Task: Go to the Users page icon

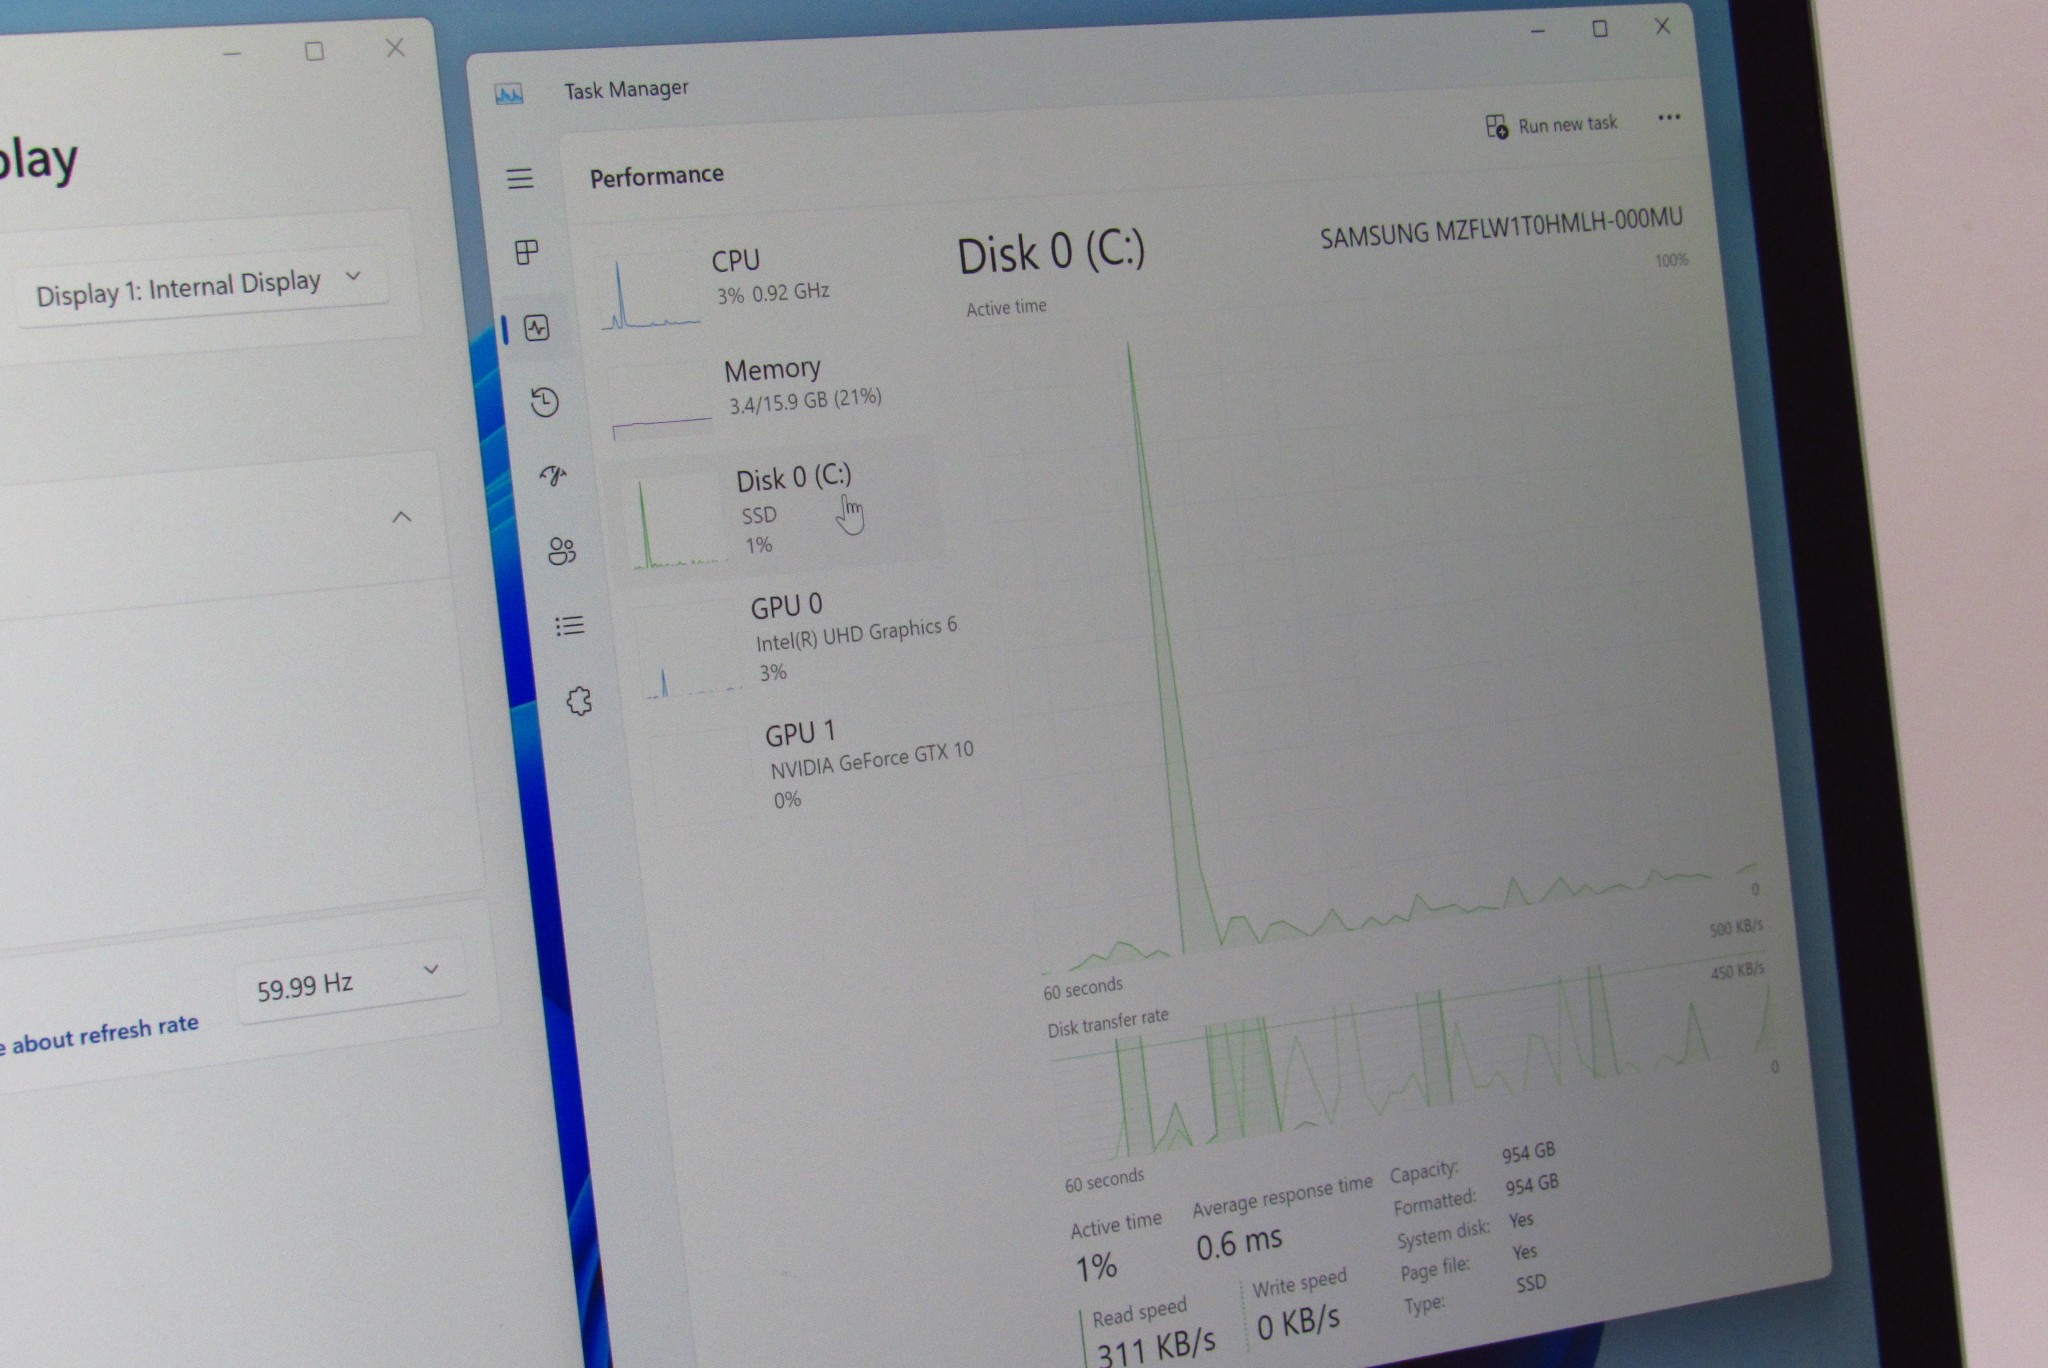Action: click(x=562, y=550)
